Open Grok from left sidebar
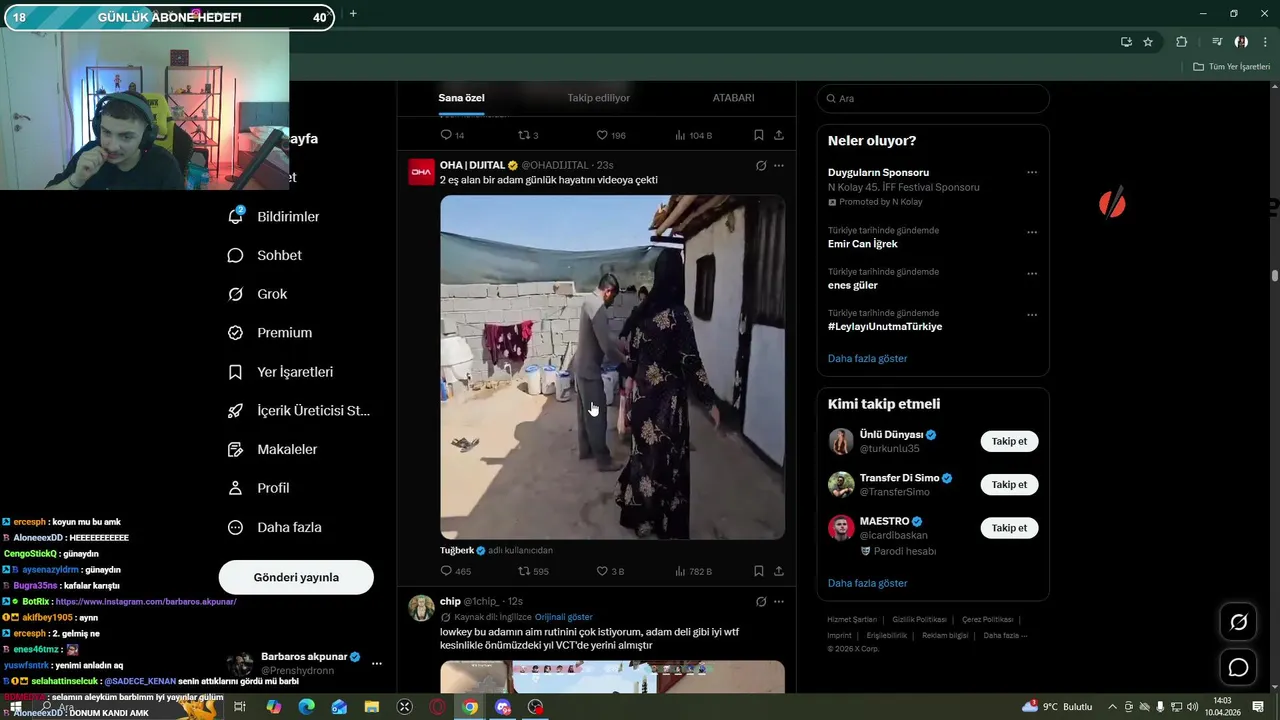This screenshot has height=720, width=1280. click(257, 294)
